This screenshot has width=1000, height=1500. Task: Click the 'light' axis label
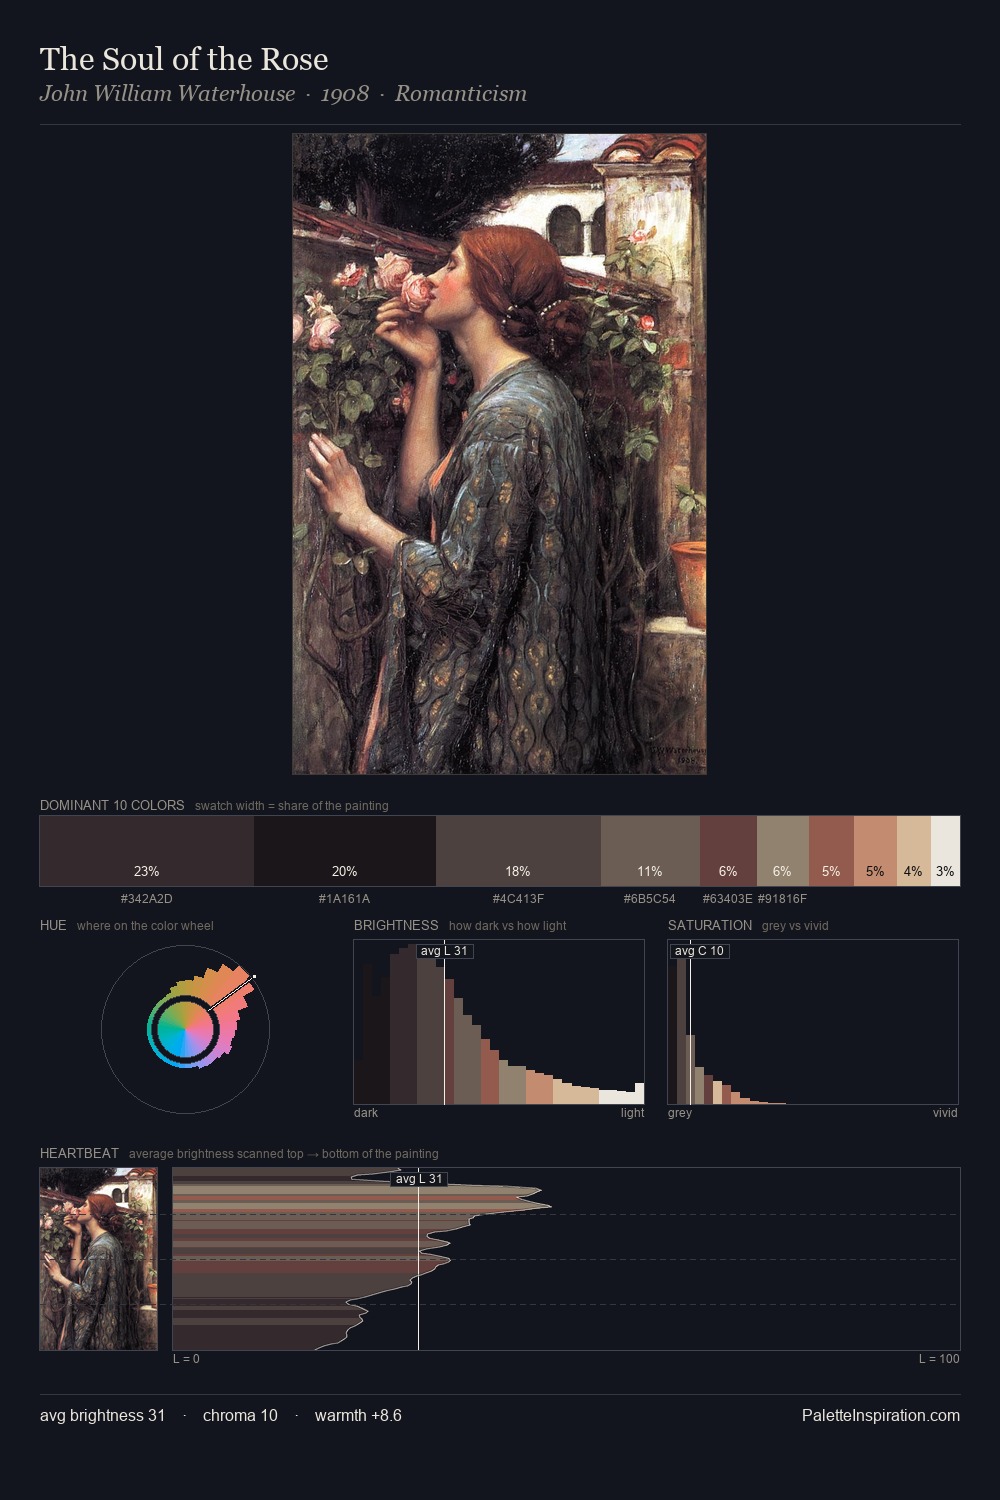coord(632,1113)
